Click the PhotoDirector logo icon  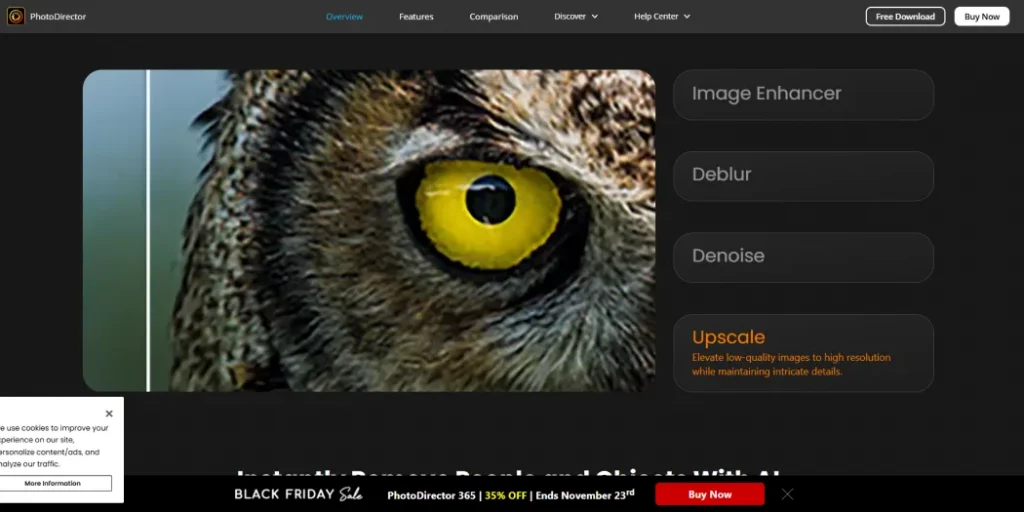[16, 16]
